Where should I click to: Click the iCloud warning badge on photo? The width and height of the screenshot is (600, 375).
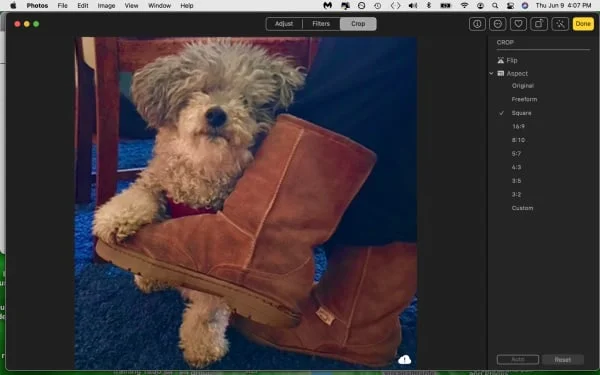404,360
